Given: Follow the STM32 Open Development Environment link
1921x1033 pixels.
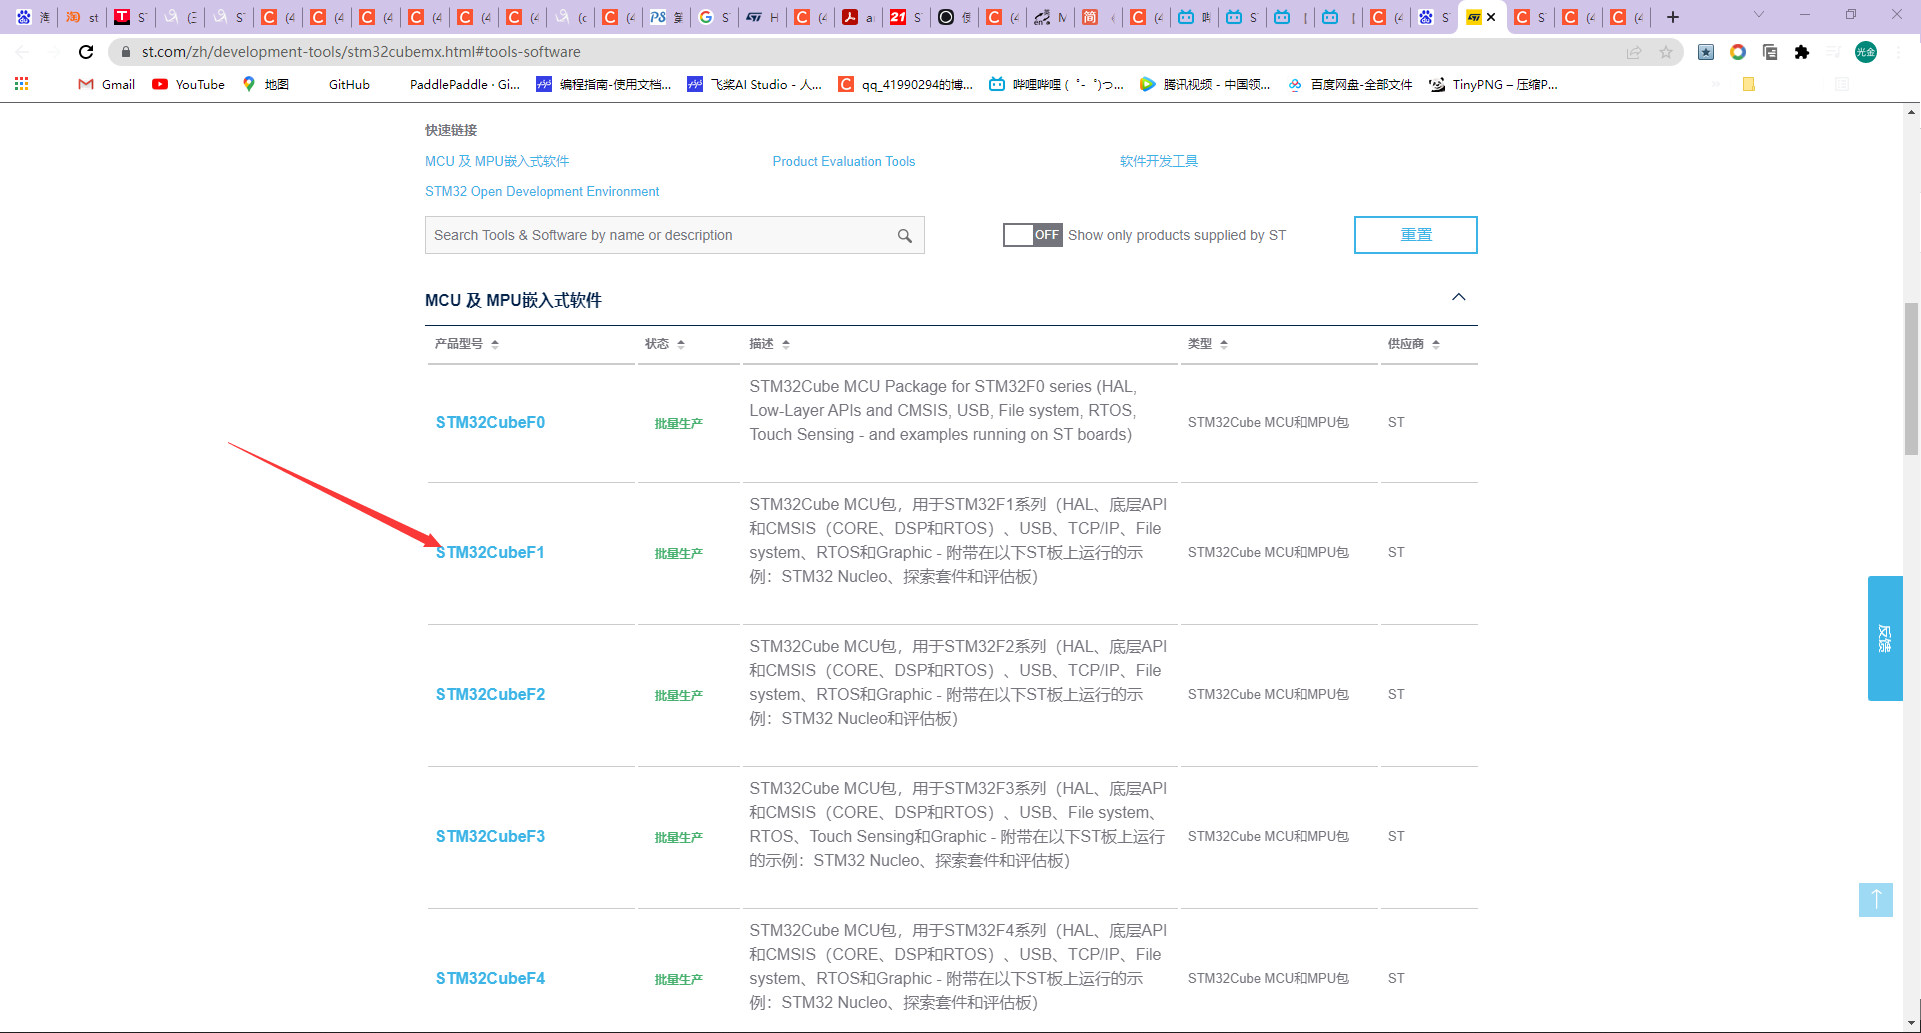Looking at the screenshot, I should pyautogui.click(x=542, y=191).
